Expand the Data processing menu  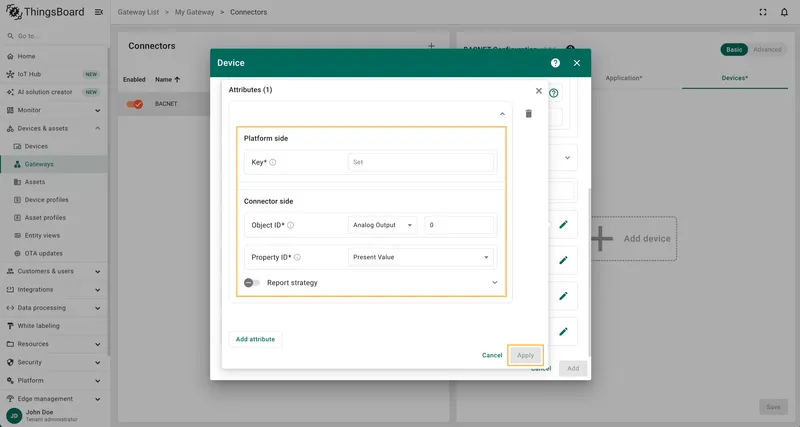(x=97, y=308)
